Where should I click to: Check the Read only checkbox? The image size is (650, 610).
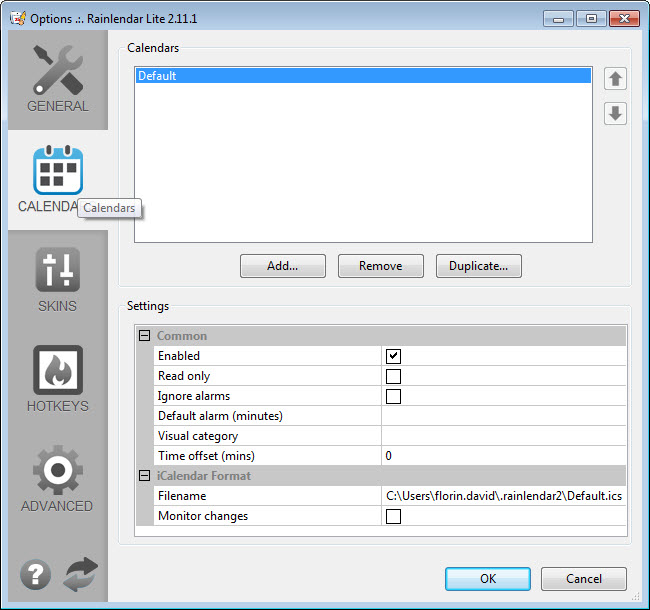click(x=393, y=376)
